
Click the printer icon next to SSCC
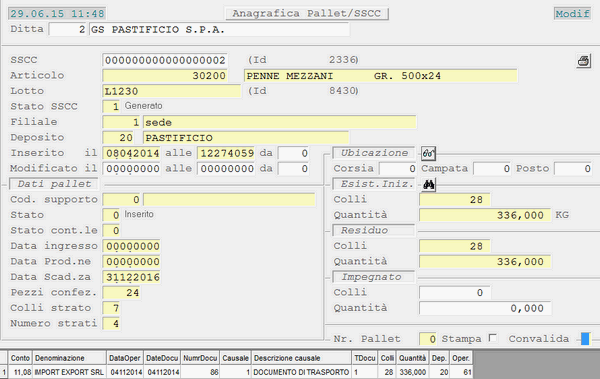584,61
